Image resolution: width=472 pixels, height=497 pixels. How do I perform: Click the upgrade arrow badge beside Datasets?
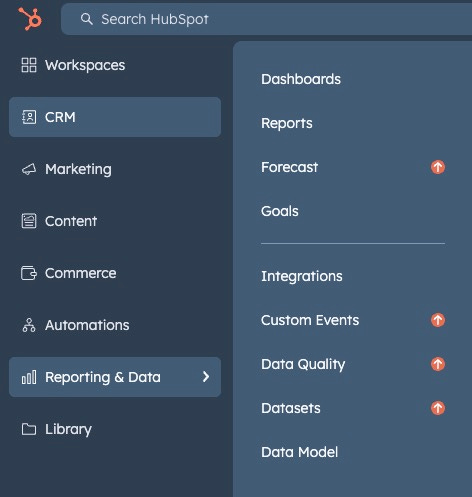[x=438, y=408]
